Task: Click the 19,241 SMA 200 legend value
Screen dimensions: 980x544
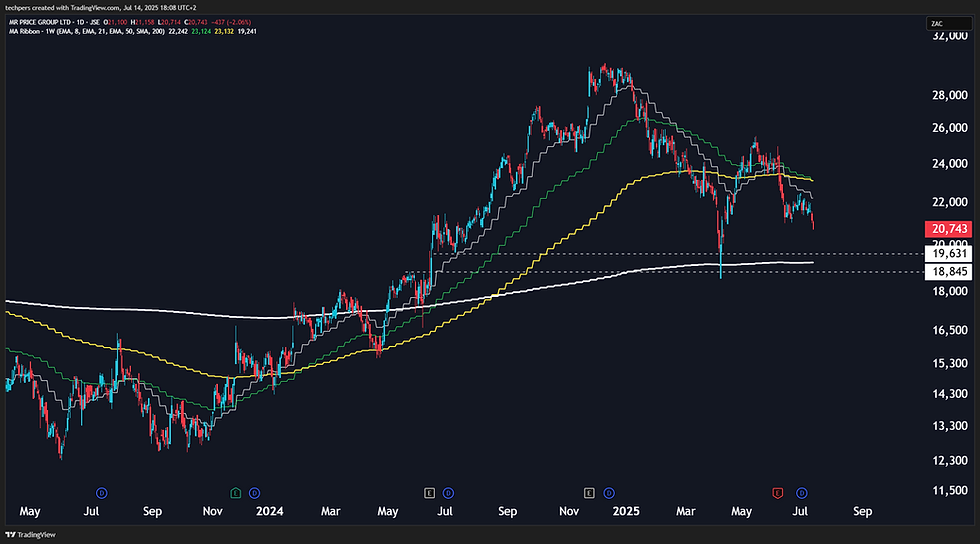Action: 247,31
